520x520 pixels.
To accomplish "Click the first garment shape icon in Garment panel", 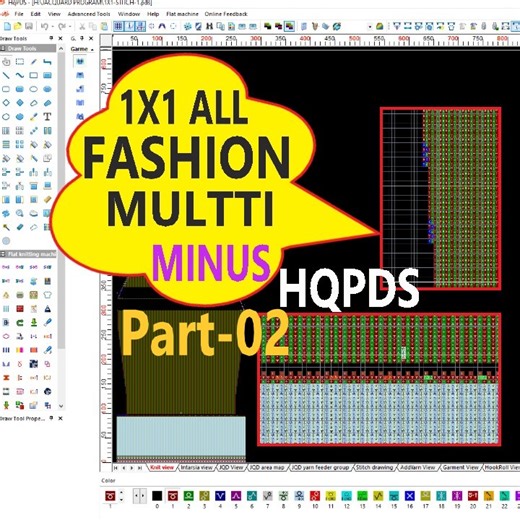I will click(x=80, y=61).
